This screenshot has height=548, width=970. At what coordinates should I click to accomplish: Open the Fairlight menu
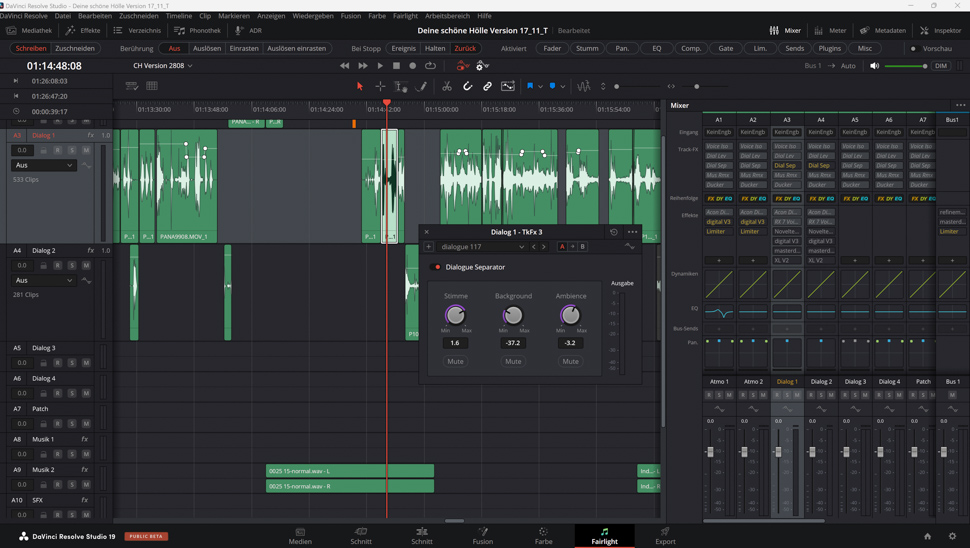[x=405, y=16]
